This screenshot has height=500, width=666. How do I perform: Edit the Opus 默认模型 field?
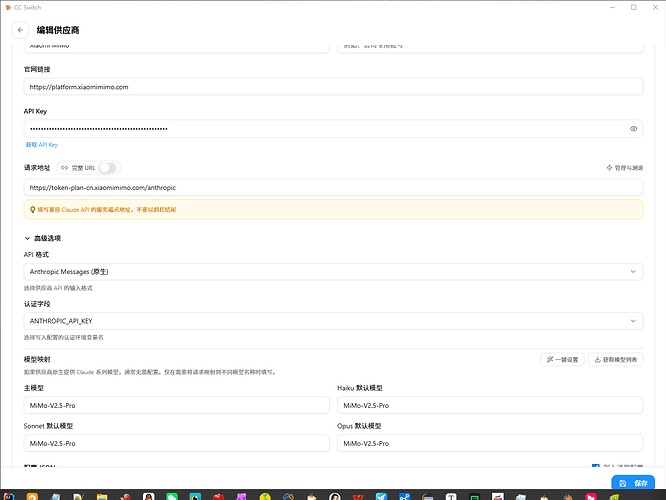point(490,443)
